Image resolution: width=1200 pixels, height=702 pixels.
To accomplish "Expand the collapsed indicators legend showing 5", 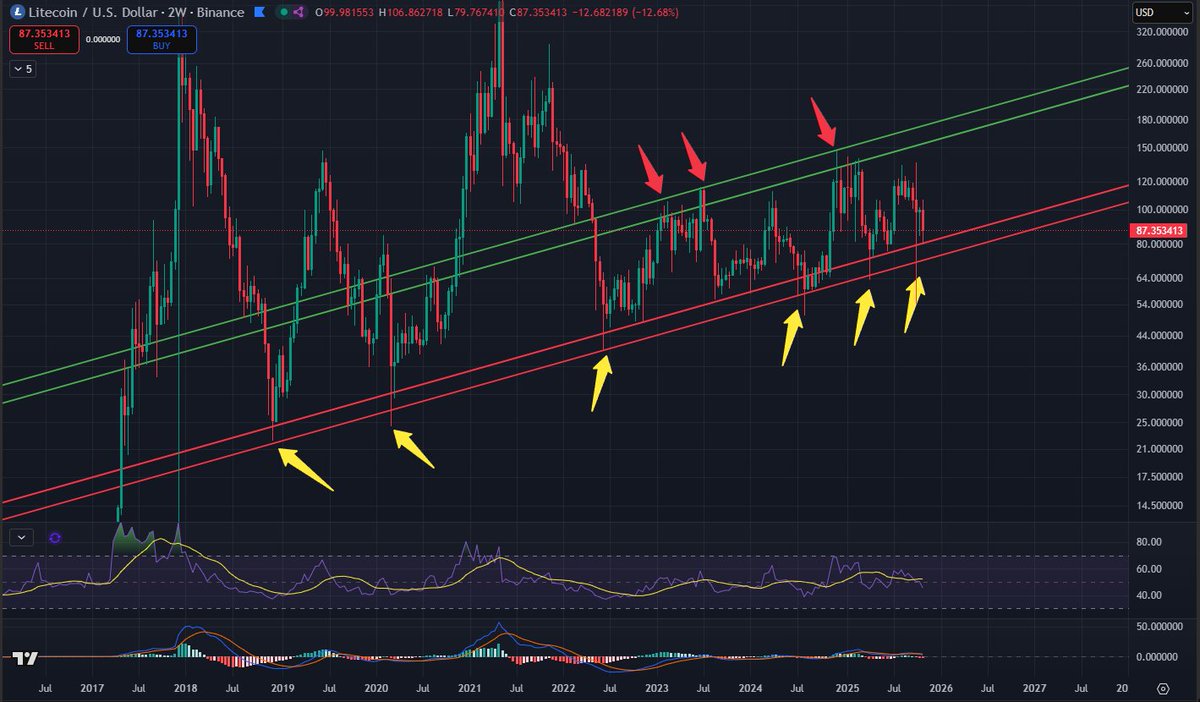I will click(x=22, y=69).
